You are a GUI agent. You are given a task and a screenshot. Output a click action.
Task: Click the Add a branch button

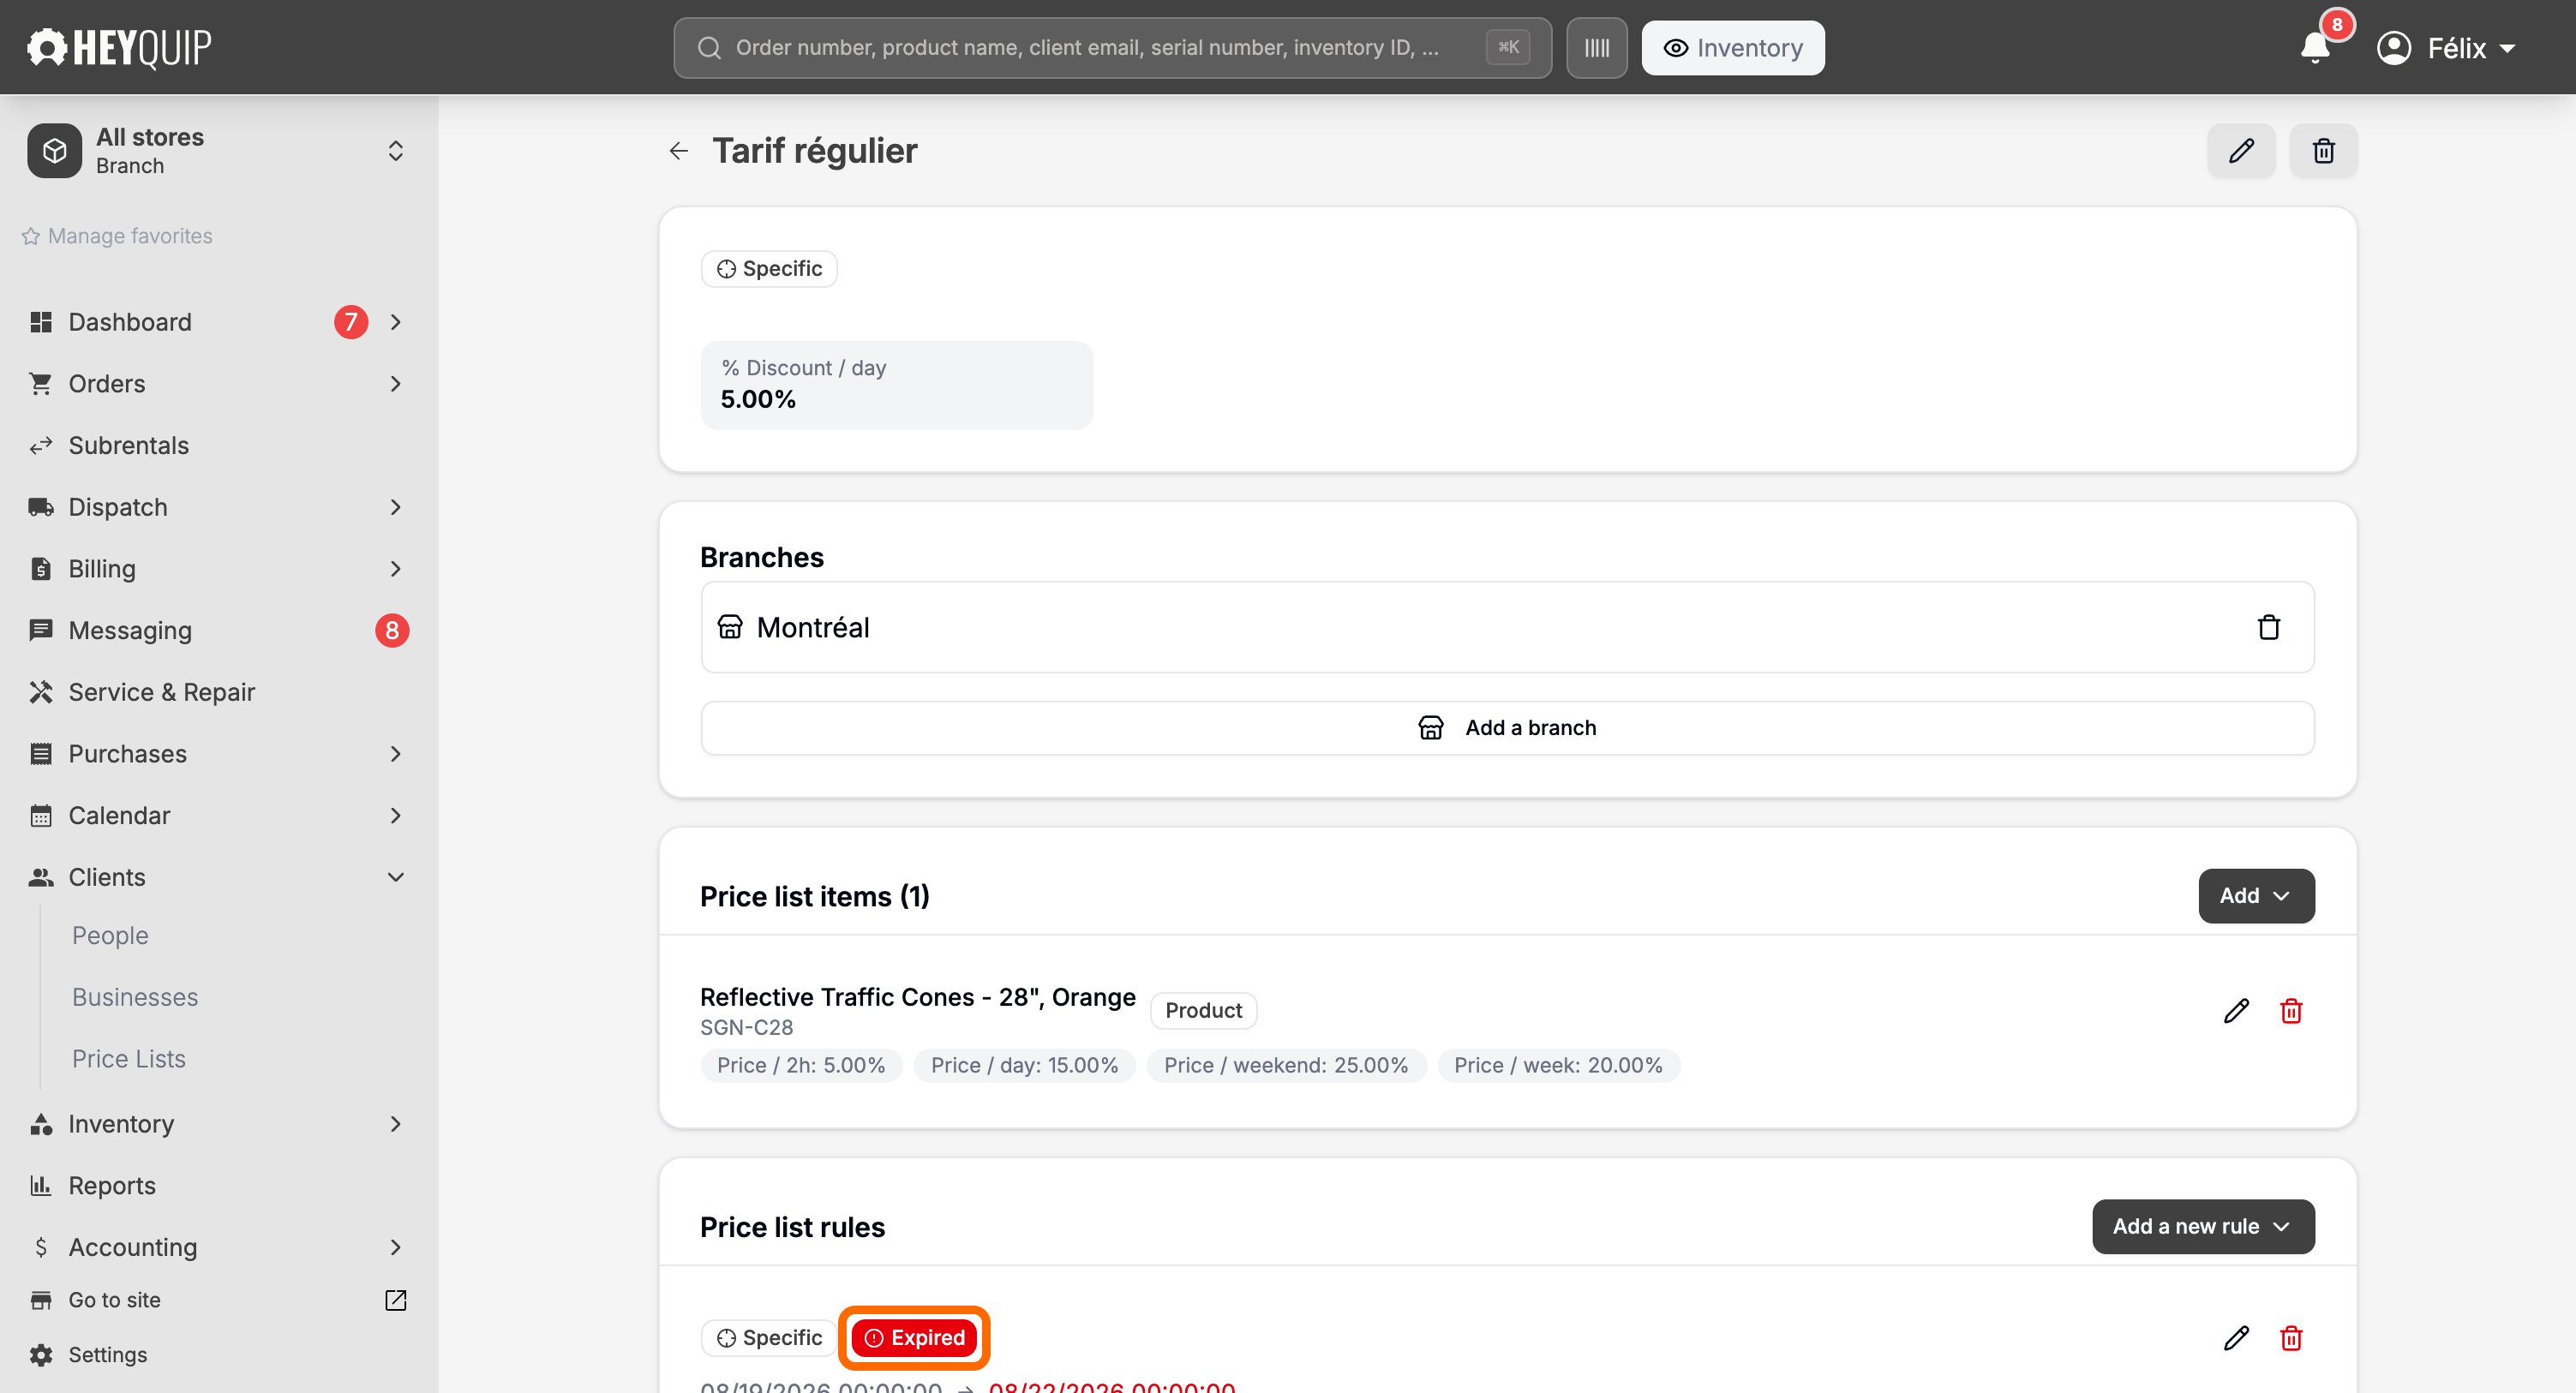coord(1507,728)
